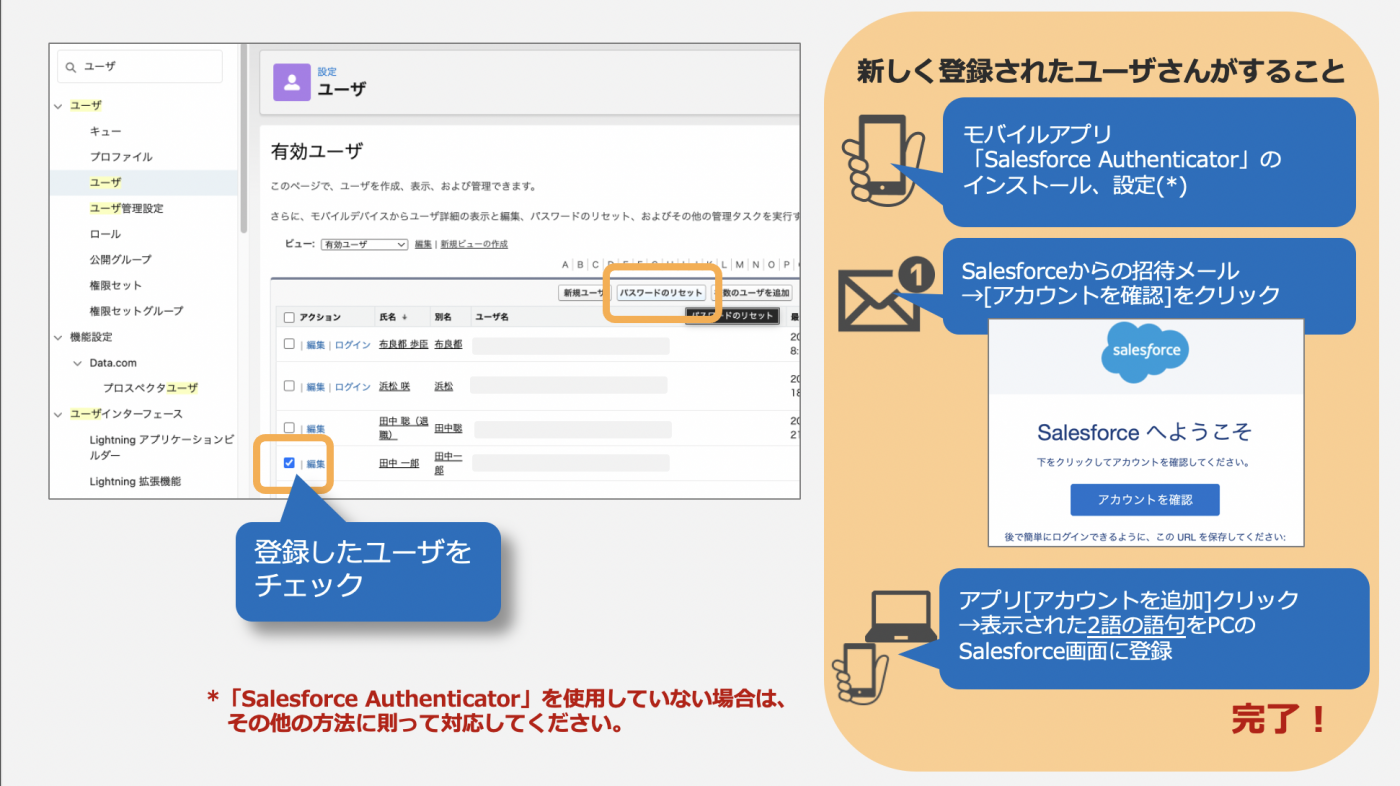Click the 新規ユーザ button
The width and height of the screenshot is (1400, 786).
583,293
